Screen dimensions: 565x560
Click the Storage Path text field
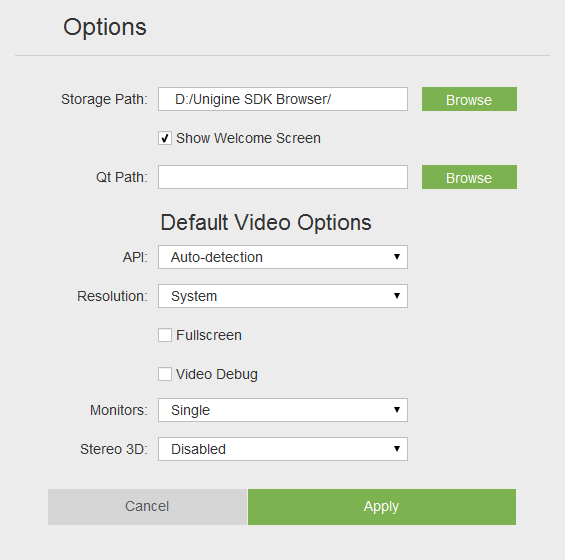(x=283, y=99)
